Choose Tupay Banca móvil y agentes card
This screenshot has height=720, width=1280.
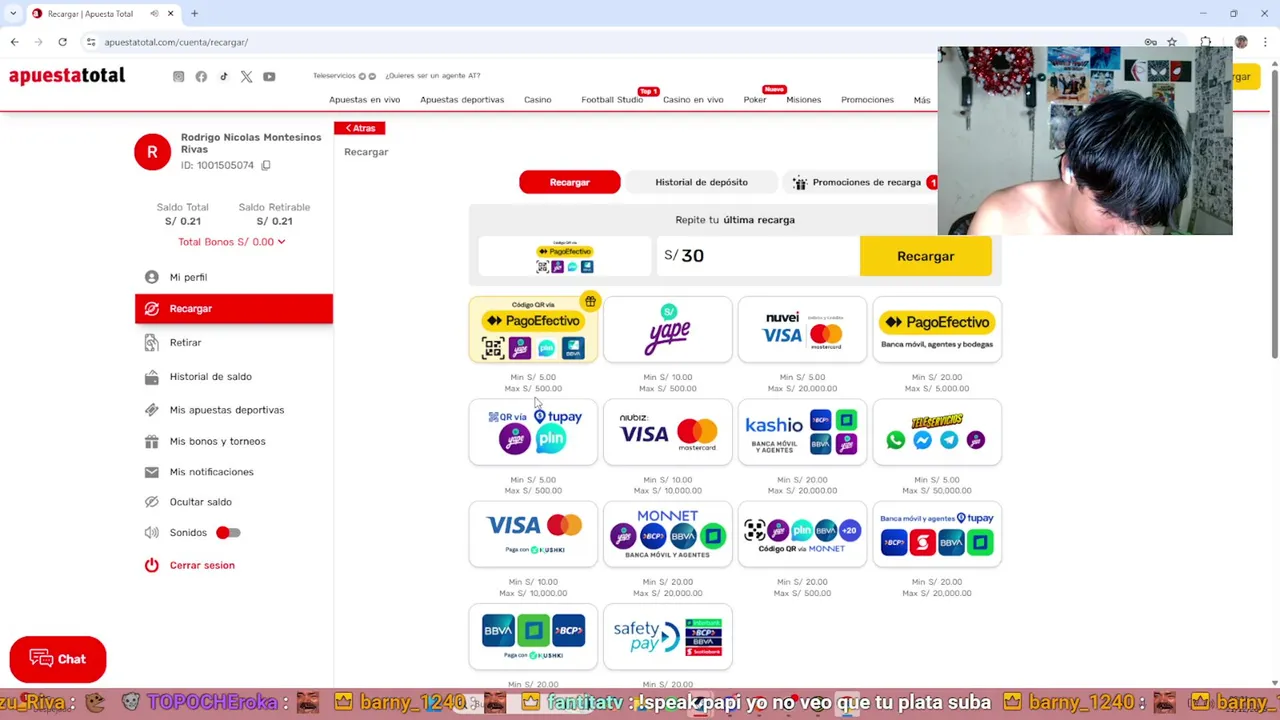click(937, 534)
